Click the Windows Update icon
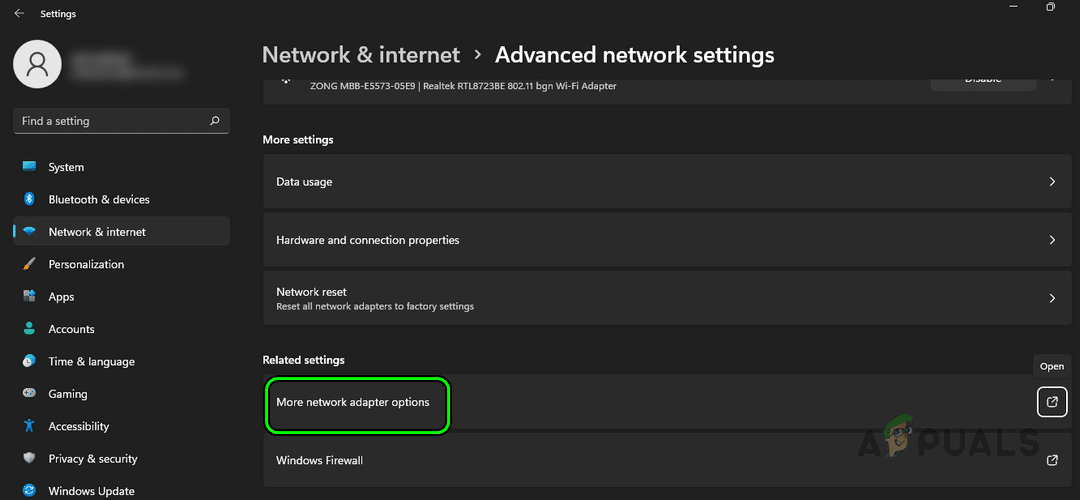 (29, 491)
